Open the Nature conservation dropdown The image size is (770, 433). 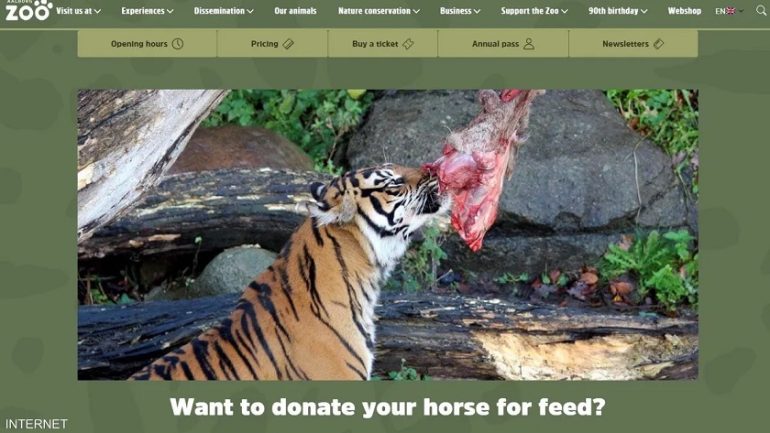click(379, 11)
